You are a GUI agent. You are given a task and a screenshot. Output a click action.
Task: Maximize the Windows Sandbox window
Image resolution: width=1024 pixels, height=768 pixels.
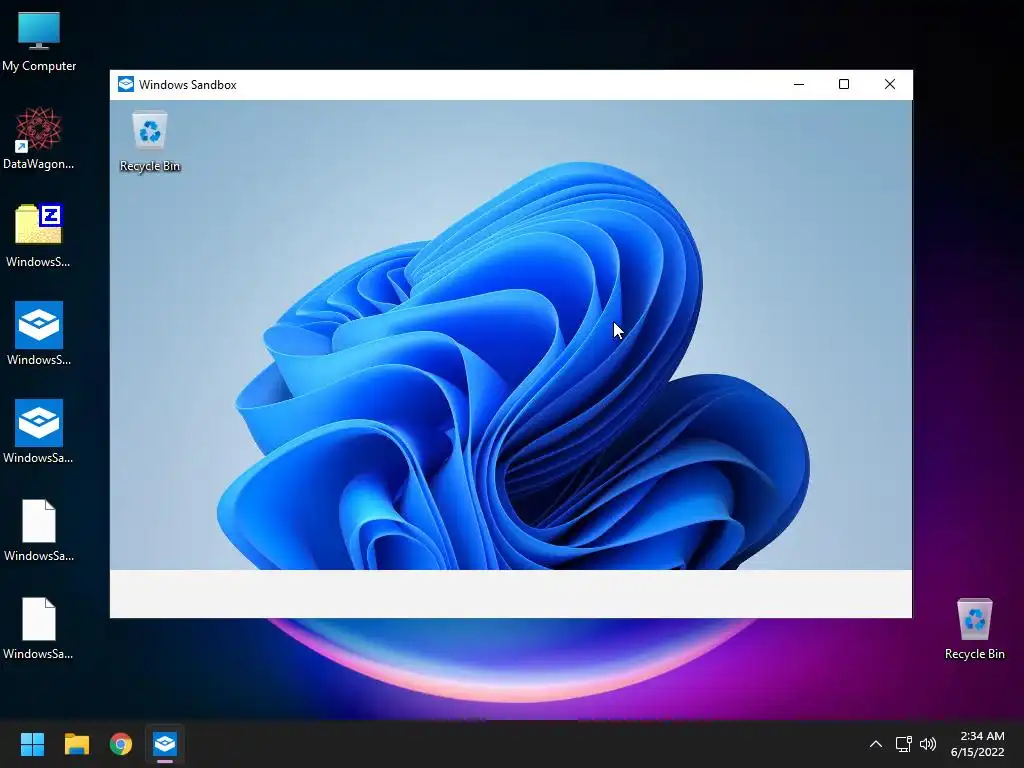click(844, 84)
